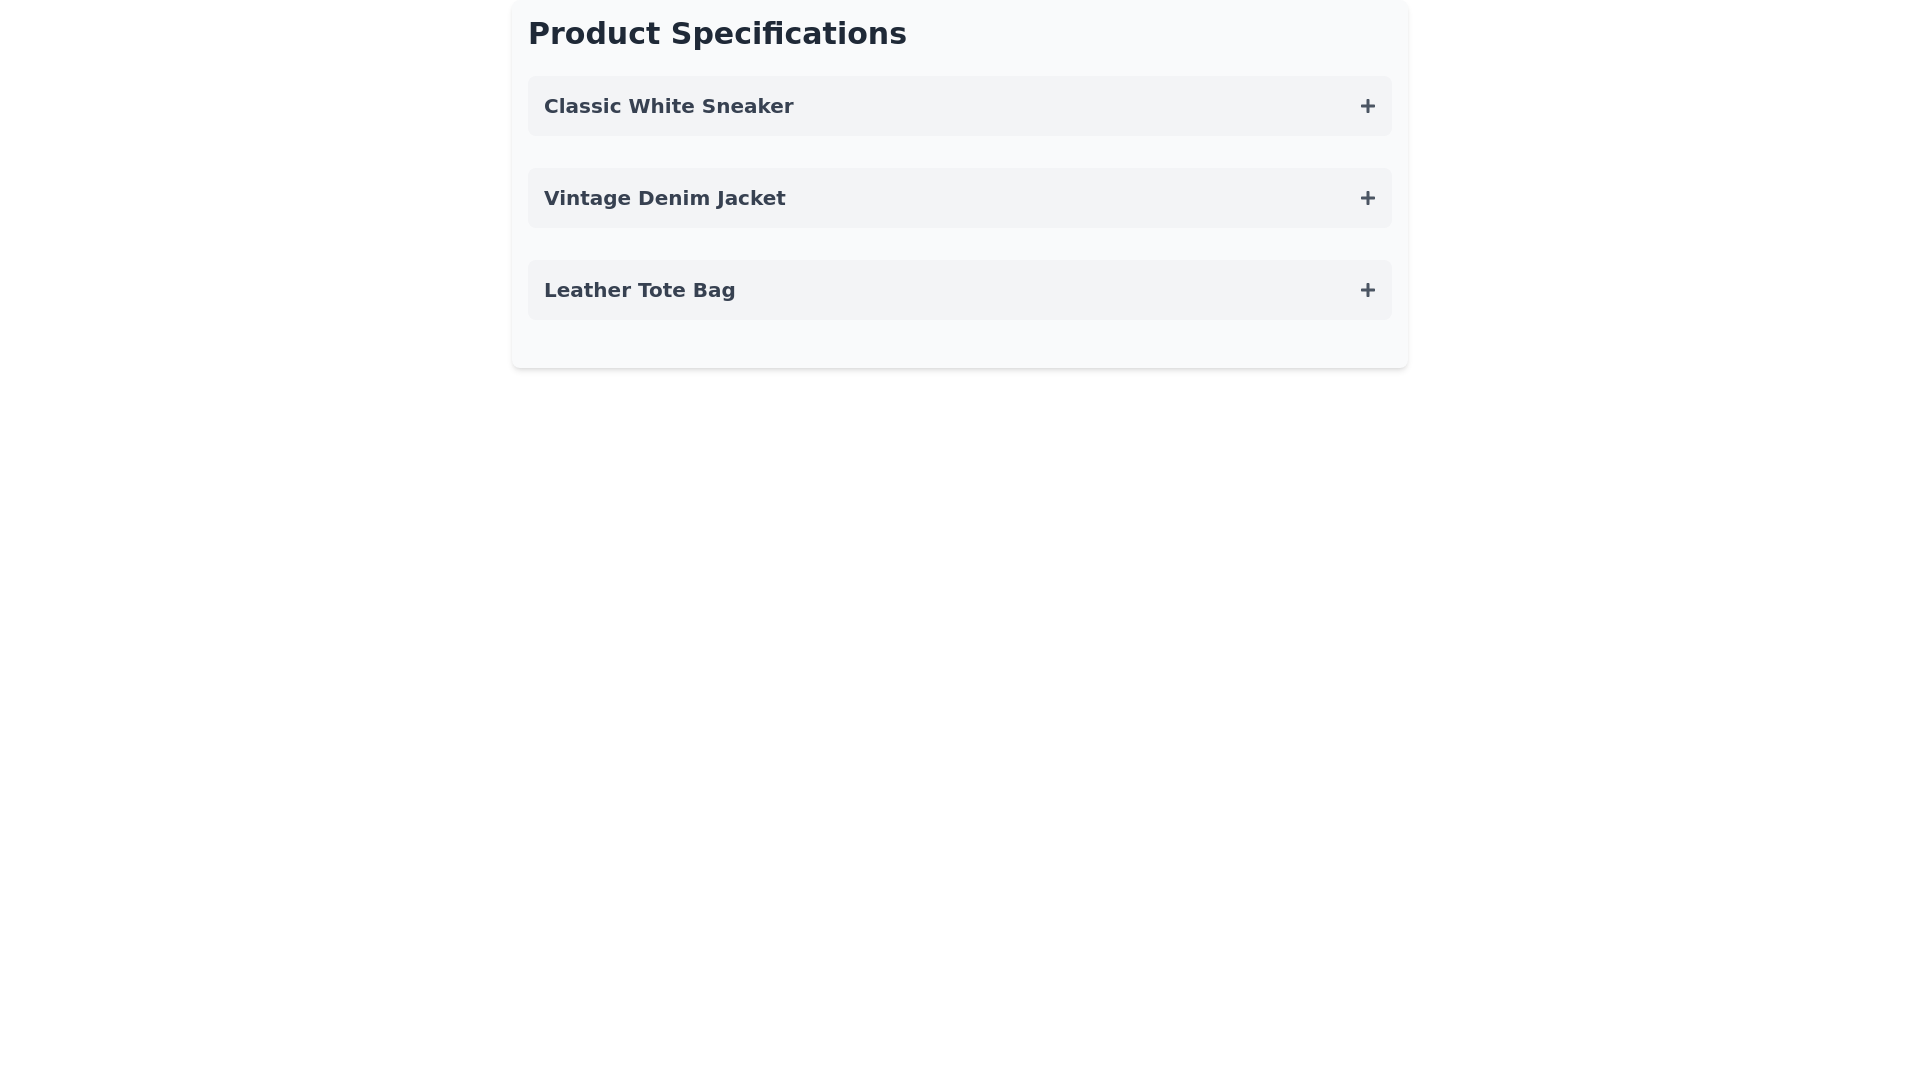1920x1080 pixels.
Task: Show specifications for the tote bag
Action: (959, 290)
